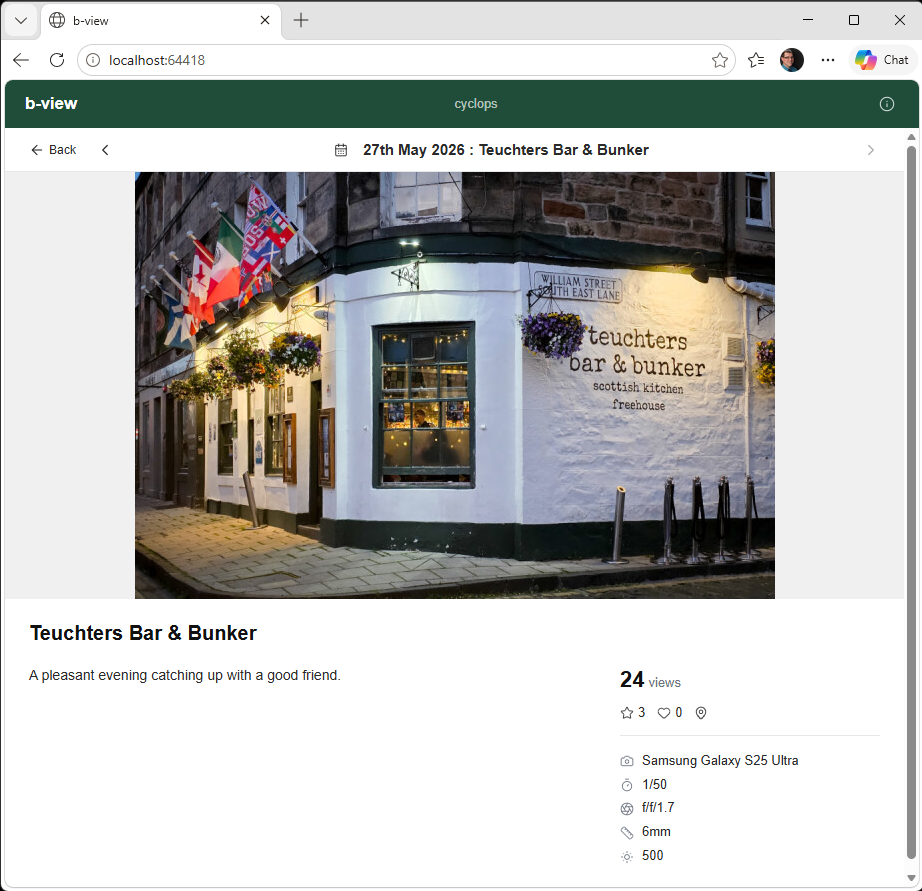Click the aperture icon beside f/f/1.7
The image size is (922, 891).
pyautogui.click(x=627, y=809)
